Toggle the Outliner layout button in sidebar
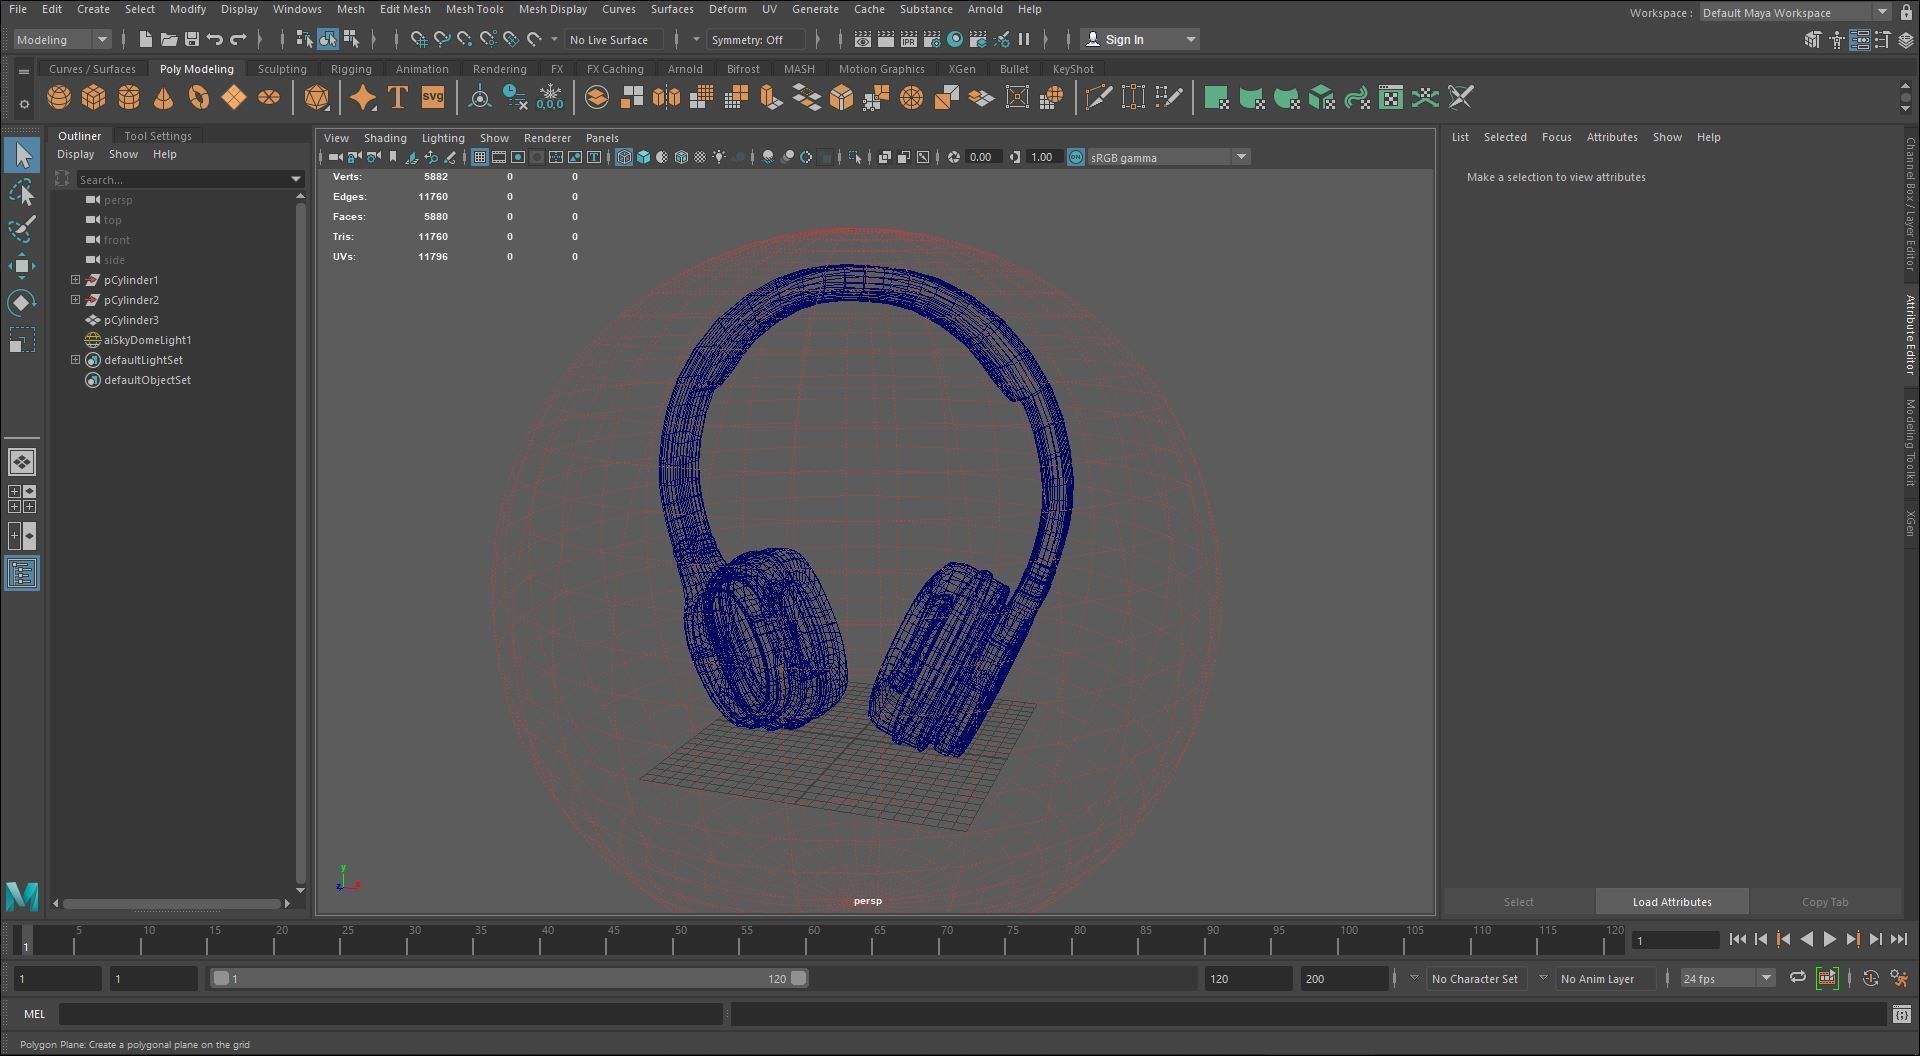This screenshot has width=1920, height=1056. (22, 573)
